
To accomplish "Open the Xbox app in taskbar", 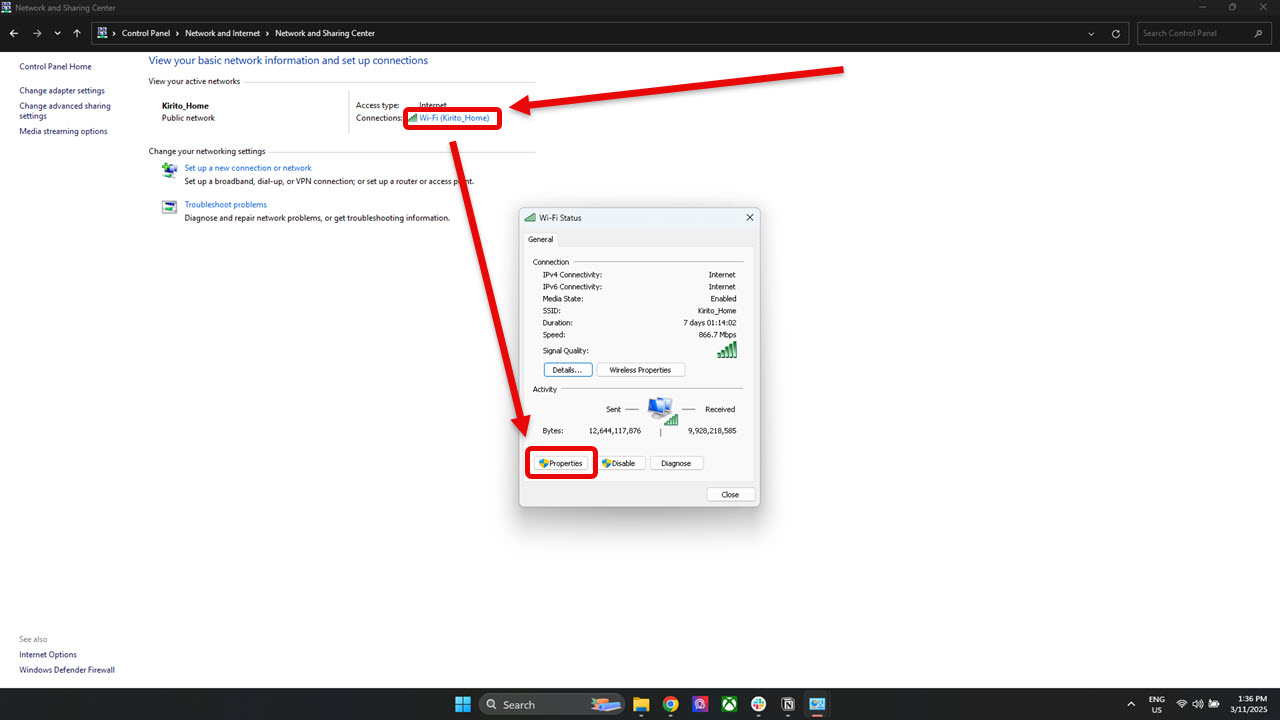I will (729, 704).
